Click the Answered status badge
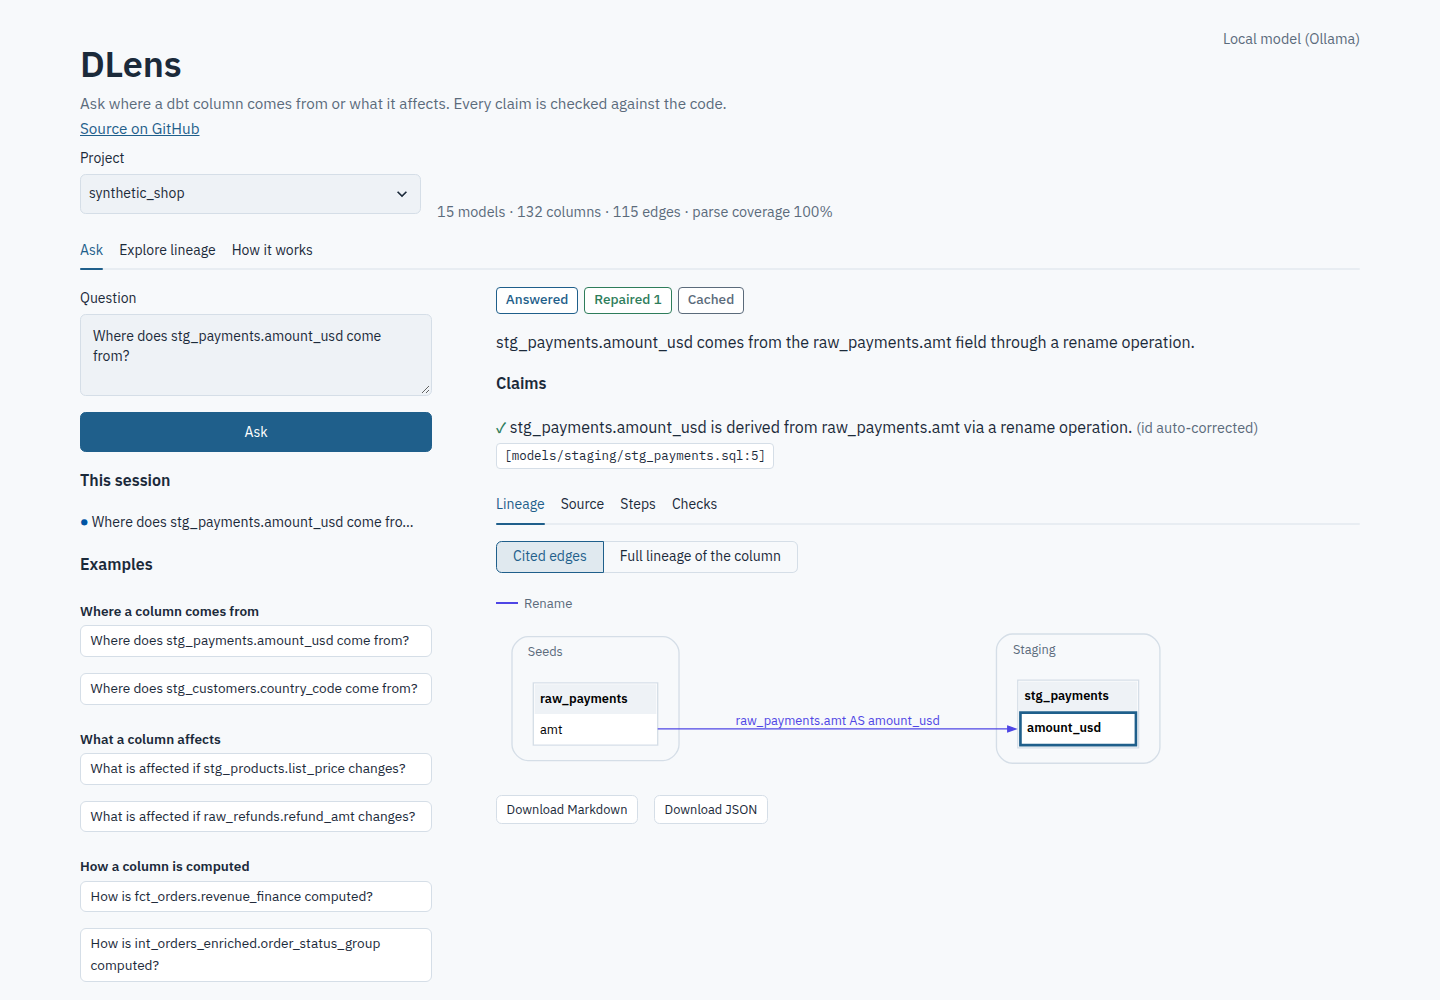The height and width of the screenshot is (1000, 1440). tap(537, 300)
